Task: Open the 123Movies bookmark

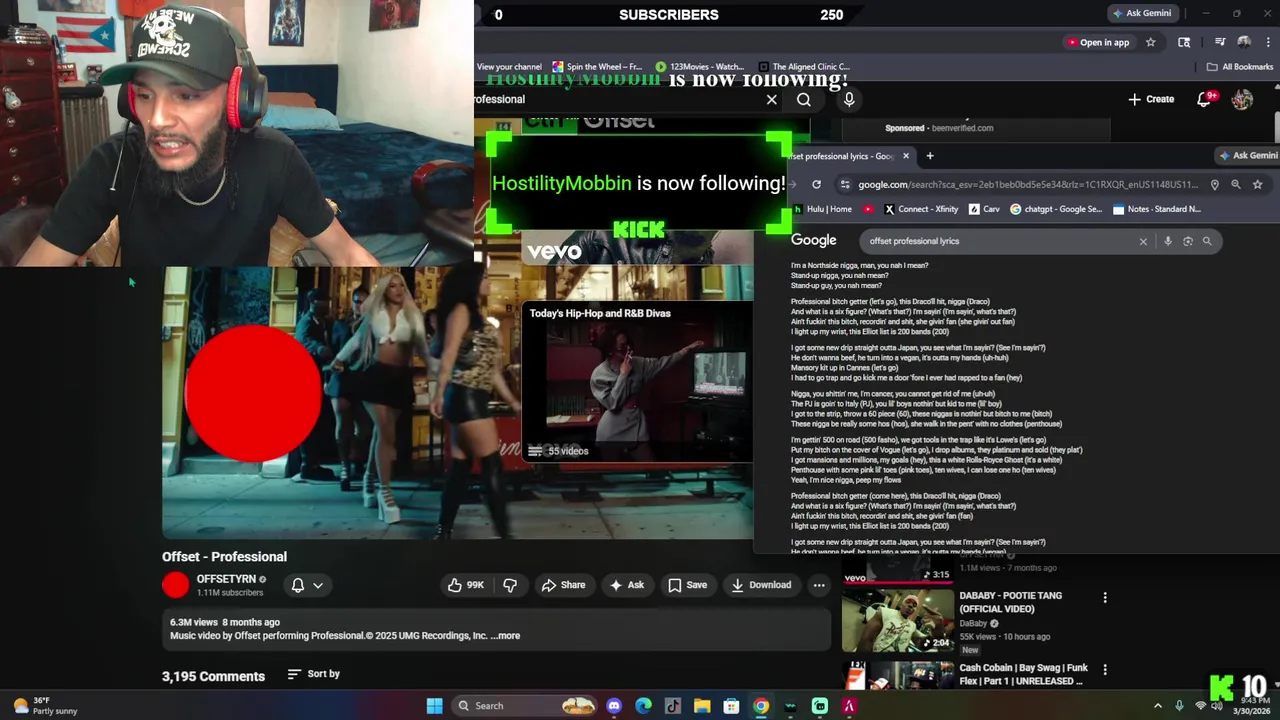Action: (x=699, y=67)
